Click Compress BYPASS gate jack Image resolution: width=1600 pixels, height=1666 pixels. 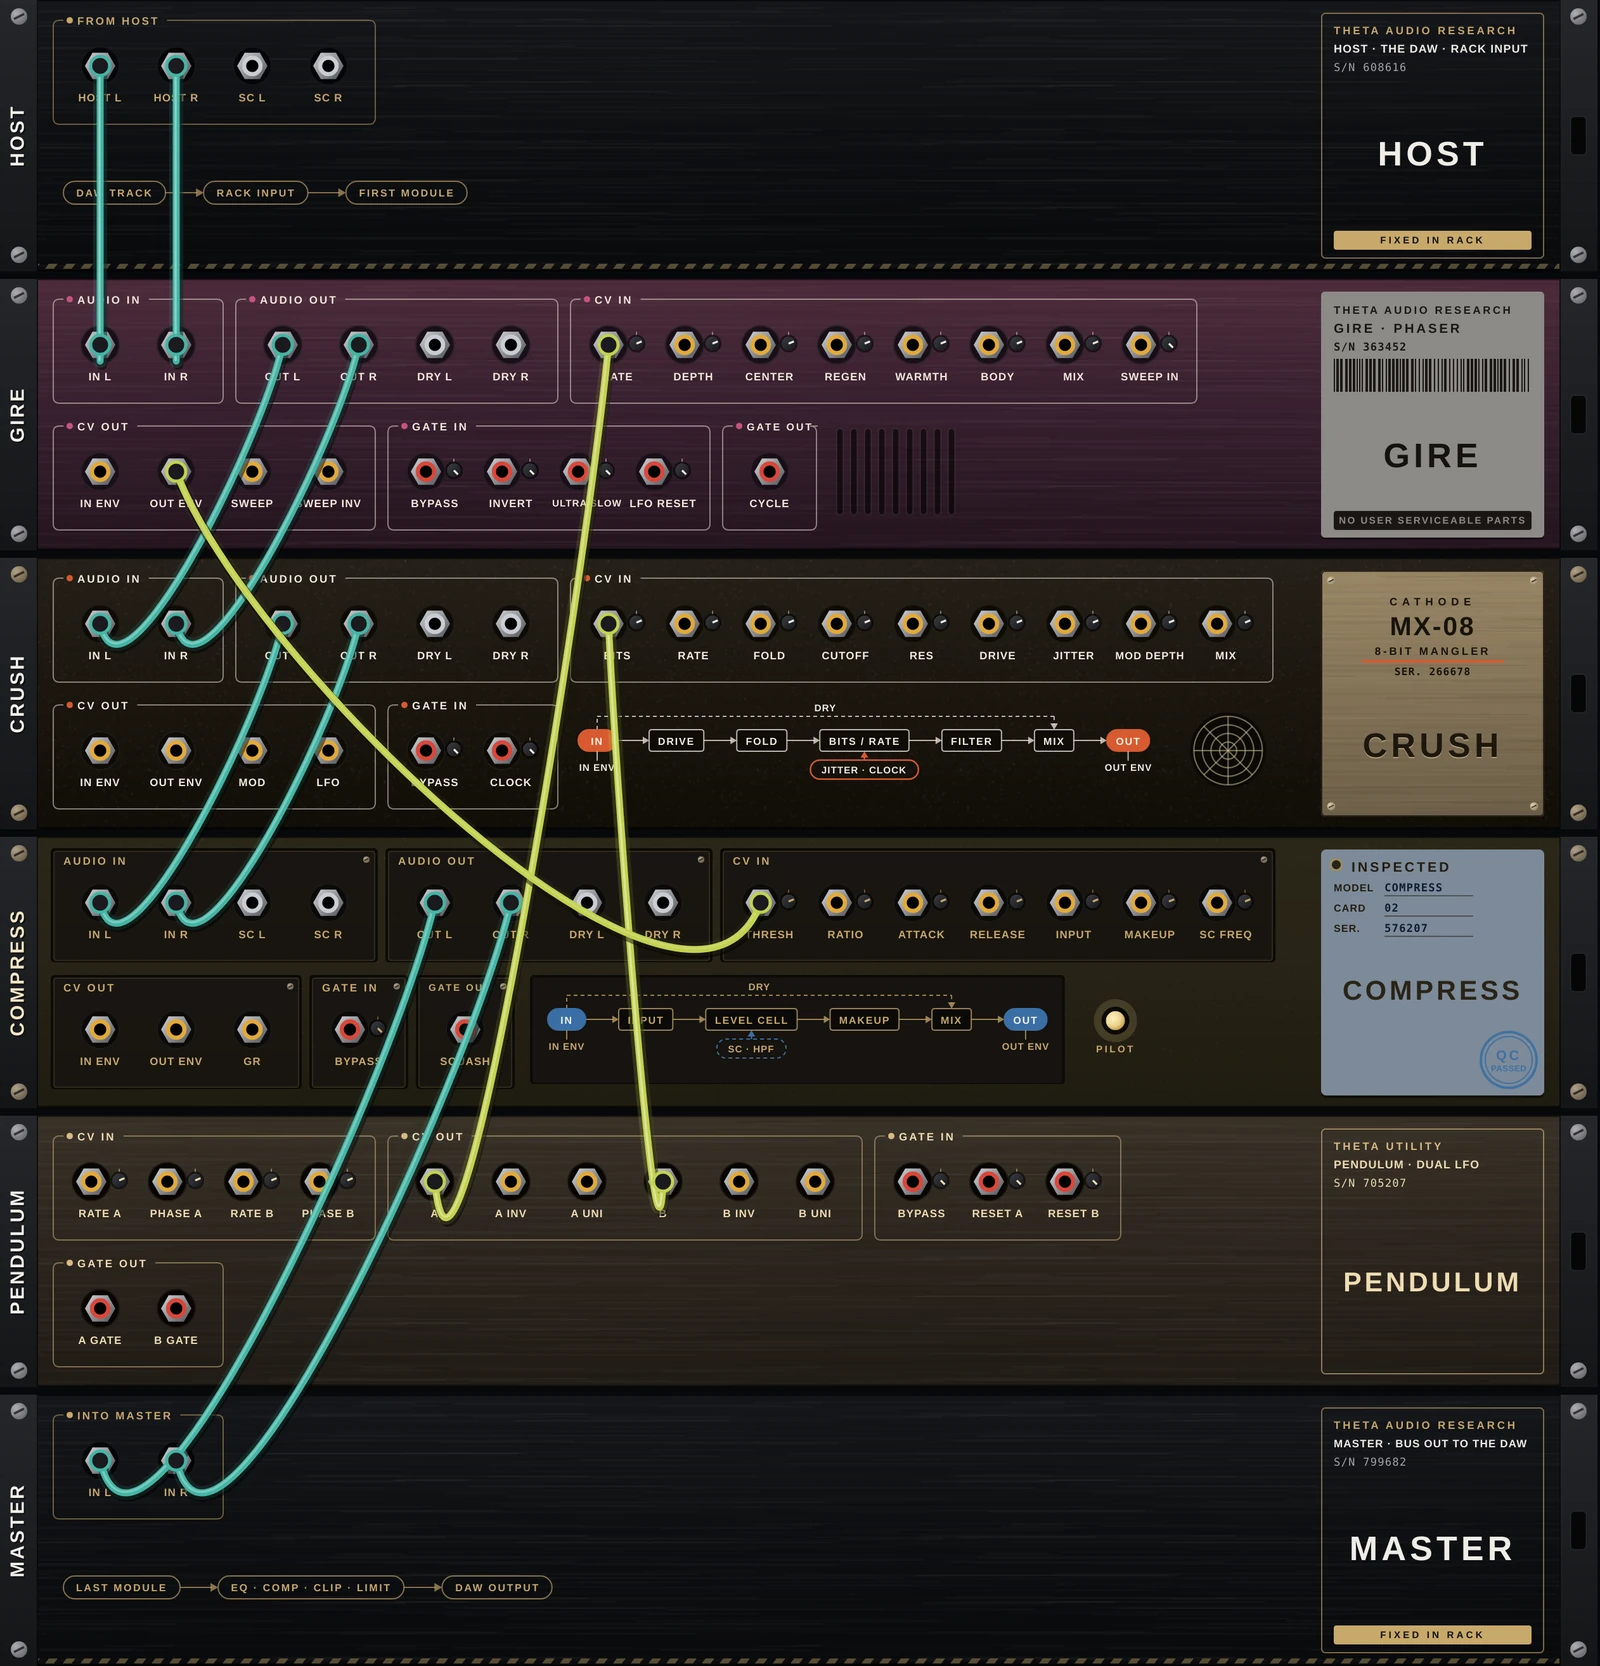(350, 1029)
